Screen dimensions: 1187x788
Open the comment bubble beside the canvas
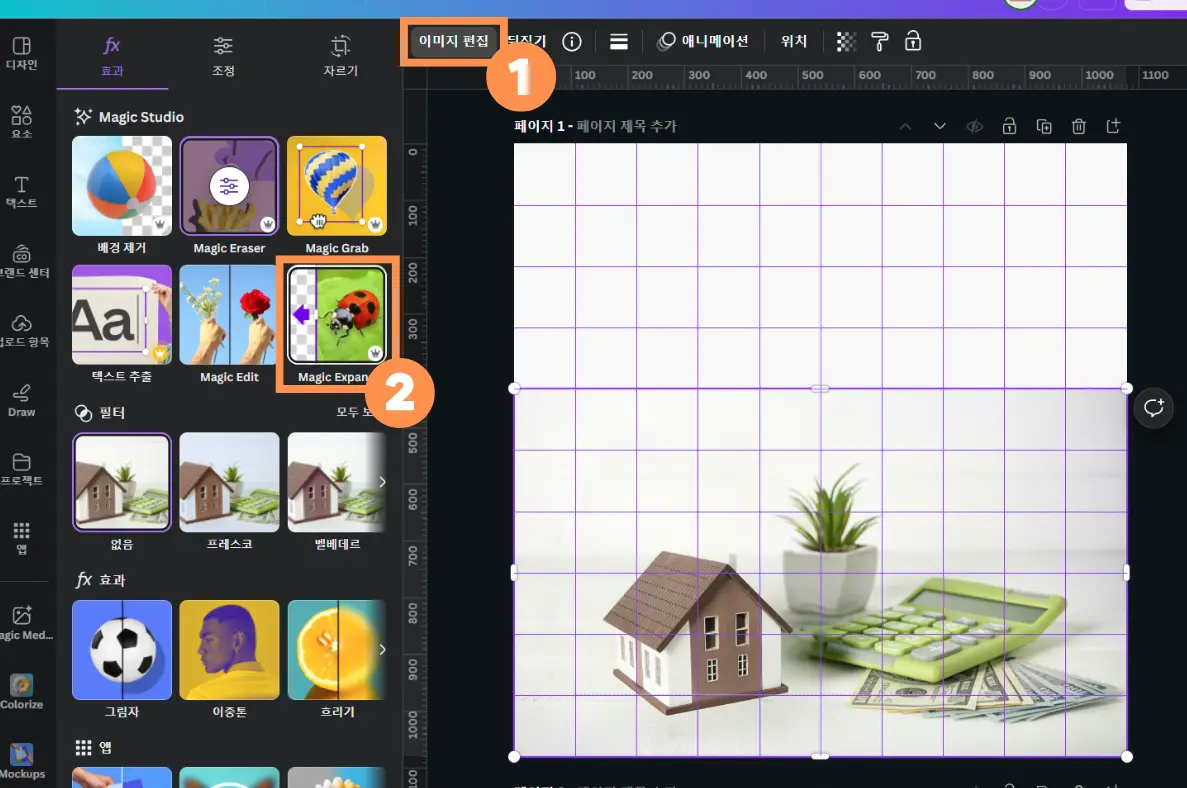tap(1154, 408)
